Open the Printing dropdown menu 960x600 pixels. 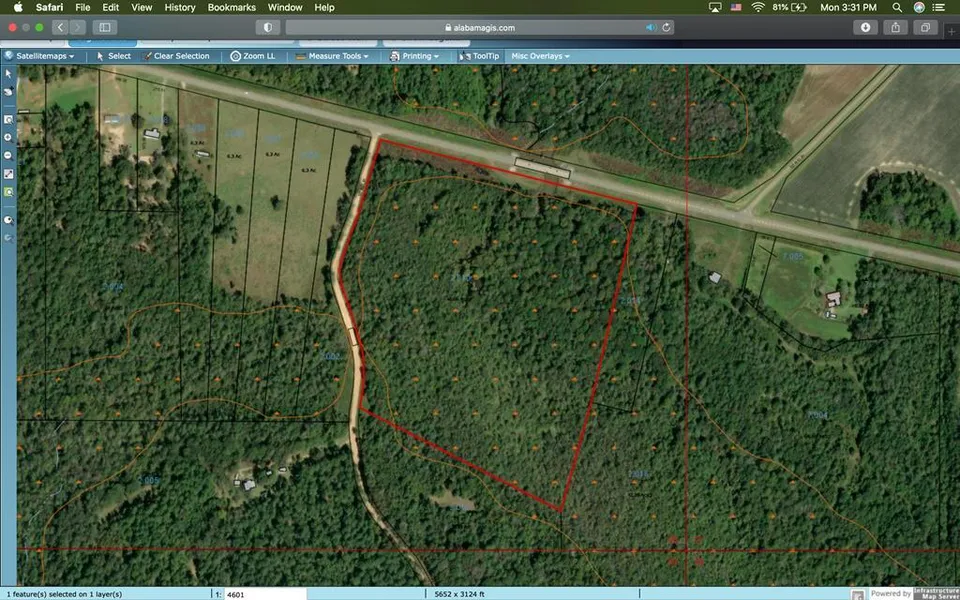(415, 56)
